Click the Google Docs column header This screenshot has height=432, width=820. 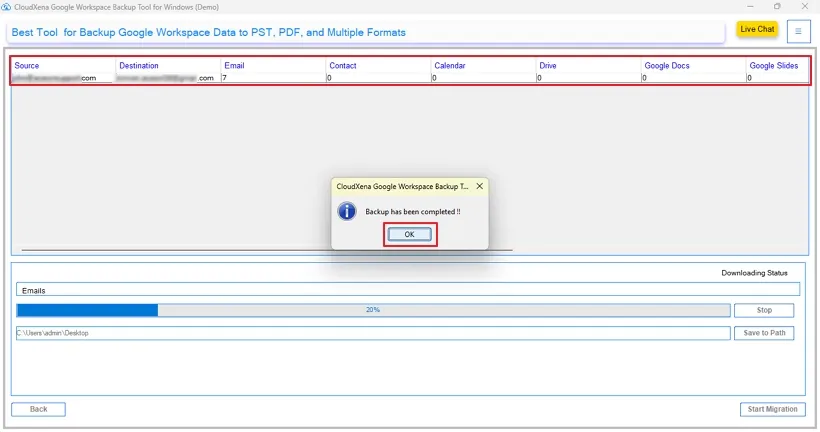pyautogui.click(x=666, y=66)
